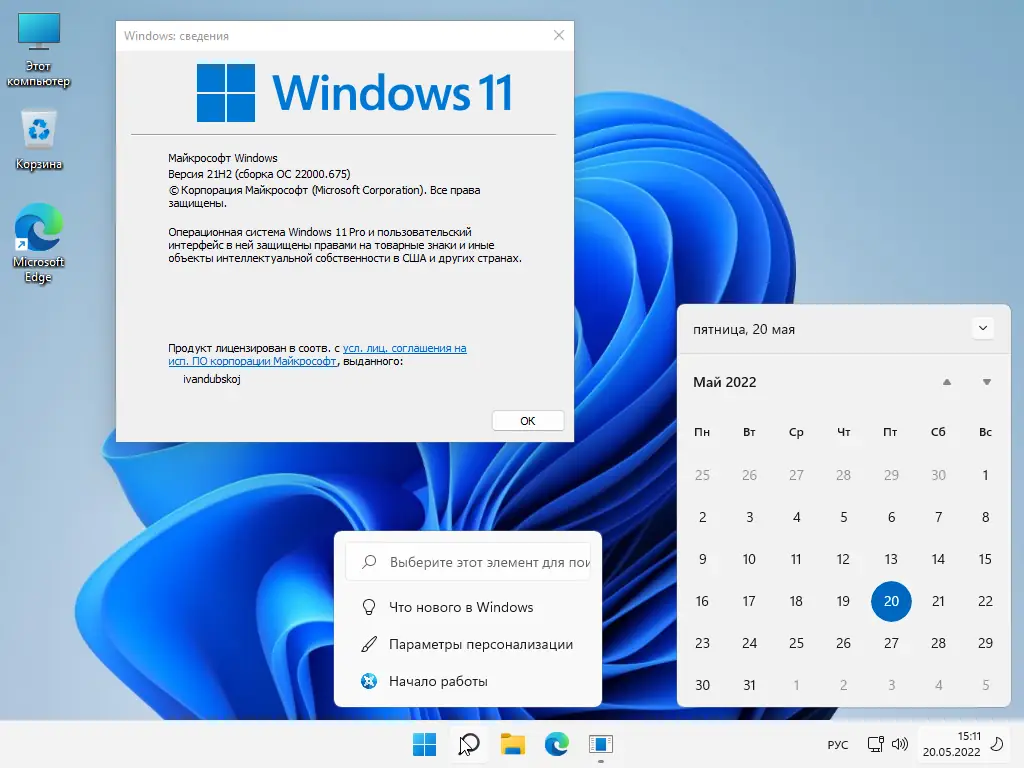Click date 11 in the calendar
The image size is (1024, 768).
coord(796,559)
